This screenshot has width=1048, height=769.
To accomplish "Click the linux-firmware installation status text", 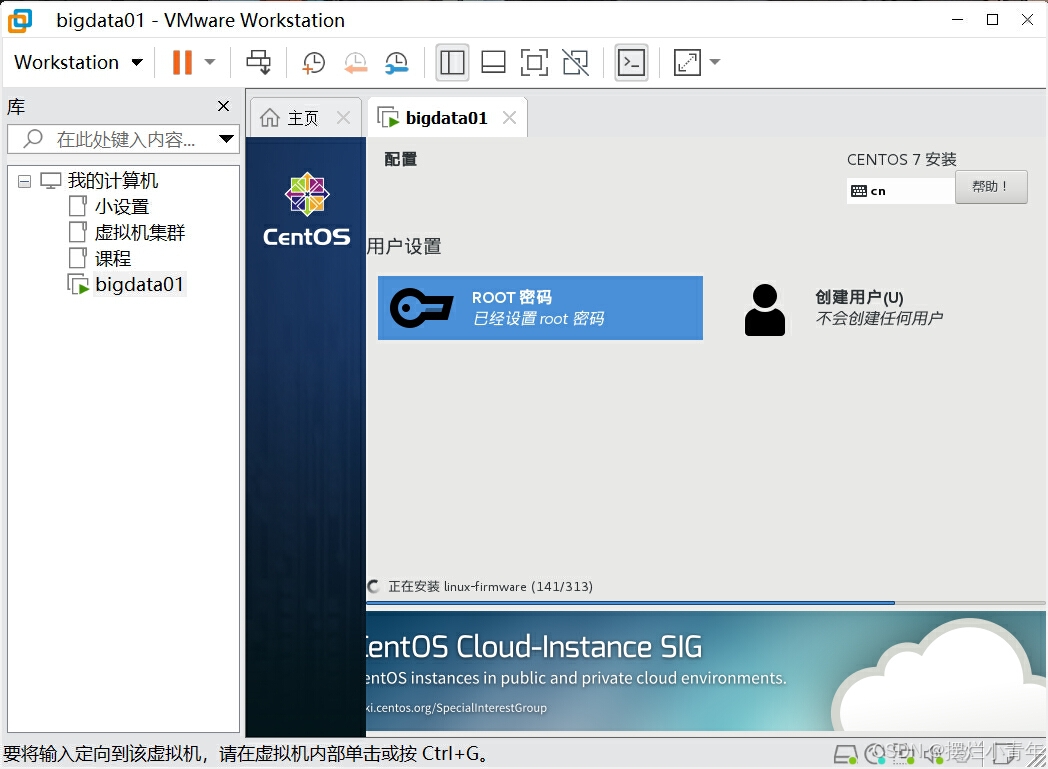I will (x=490, y=587).
